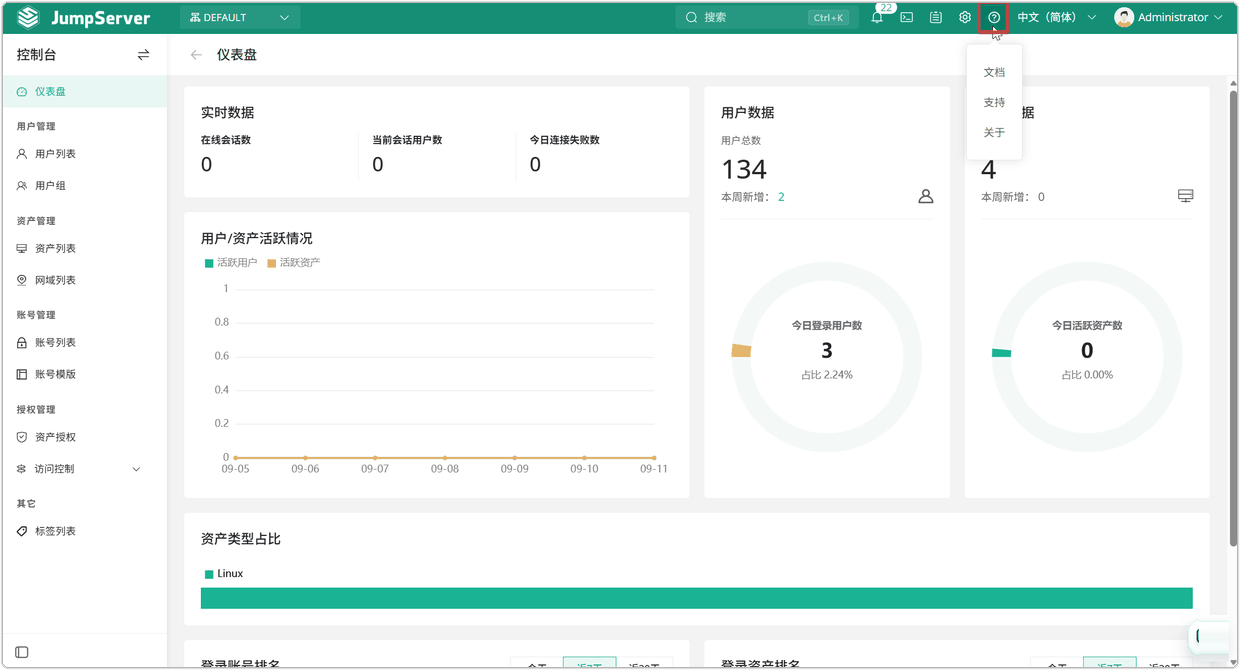Click the user icon in 用户数据 card
Screen dimensions: 1240x670
926,197
